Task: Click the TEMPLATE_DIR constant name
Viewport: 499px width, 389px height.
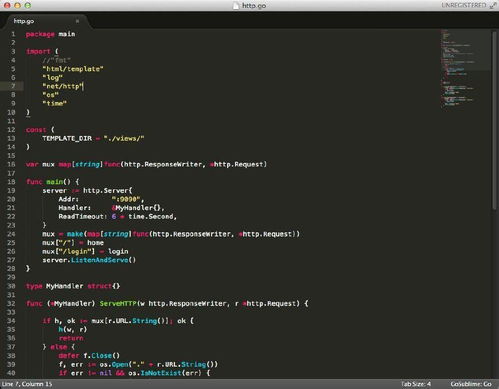Action: [67, 138]
